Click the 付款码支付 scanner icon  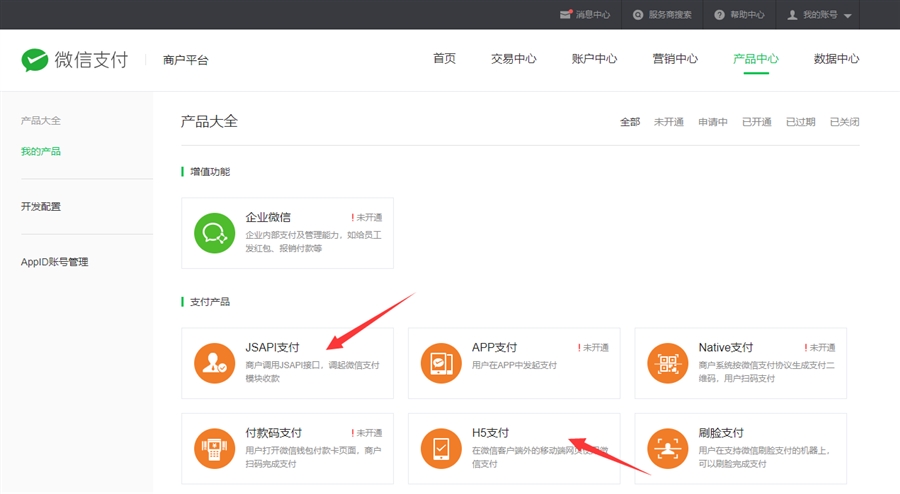click(x=214, y=448)
